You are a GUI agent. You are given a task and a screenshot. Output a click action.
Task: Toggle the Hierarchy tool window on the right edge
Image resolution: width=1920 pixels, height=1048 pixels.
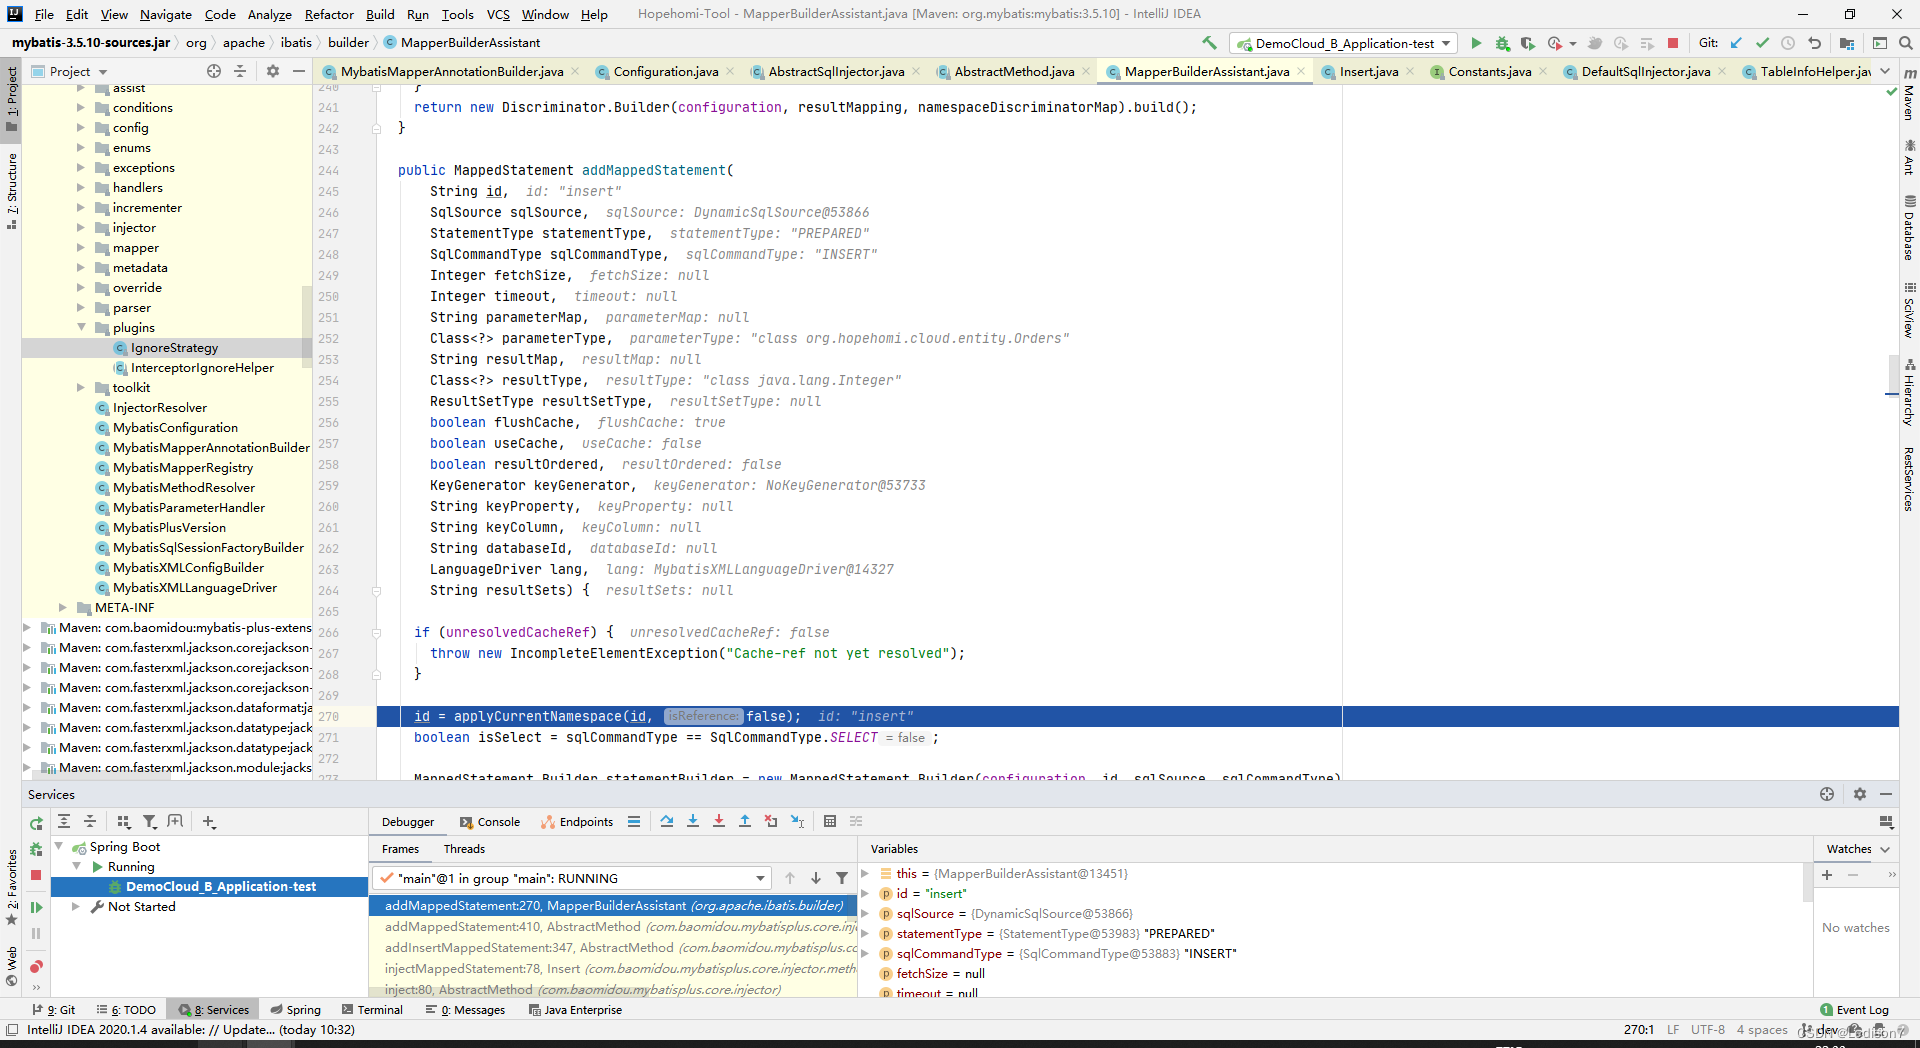1909,393
